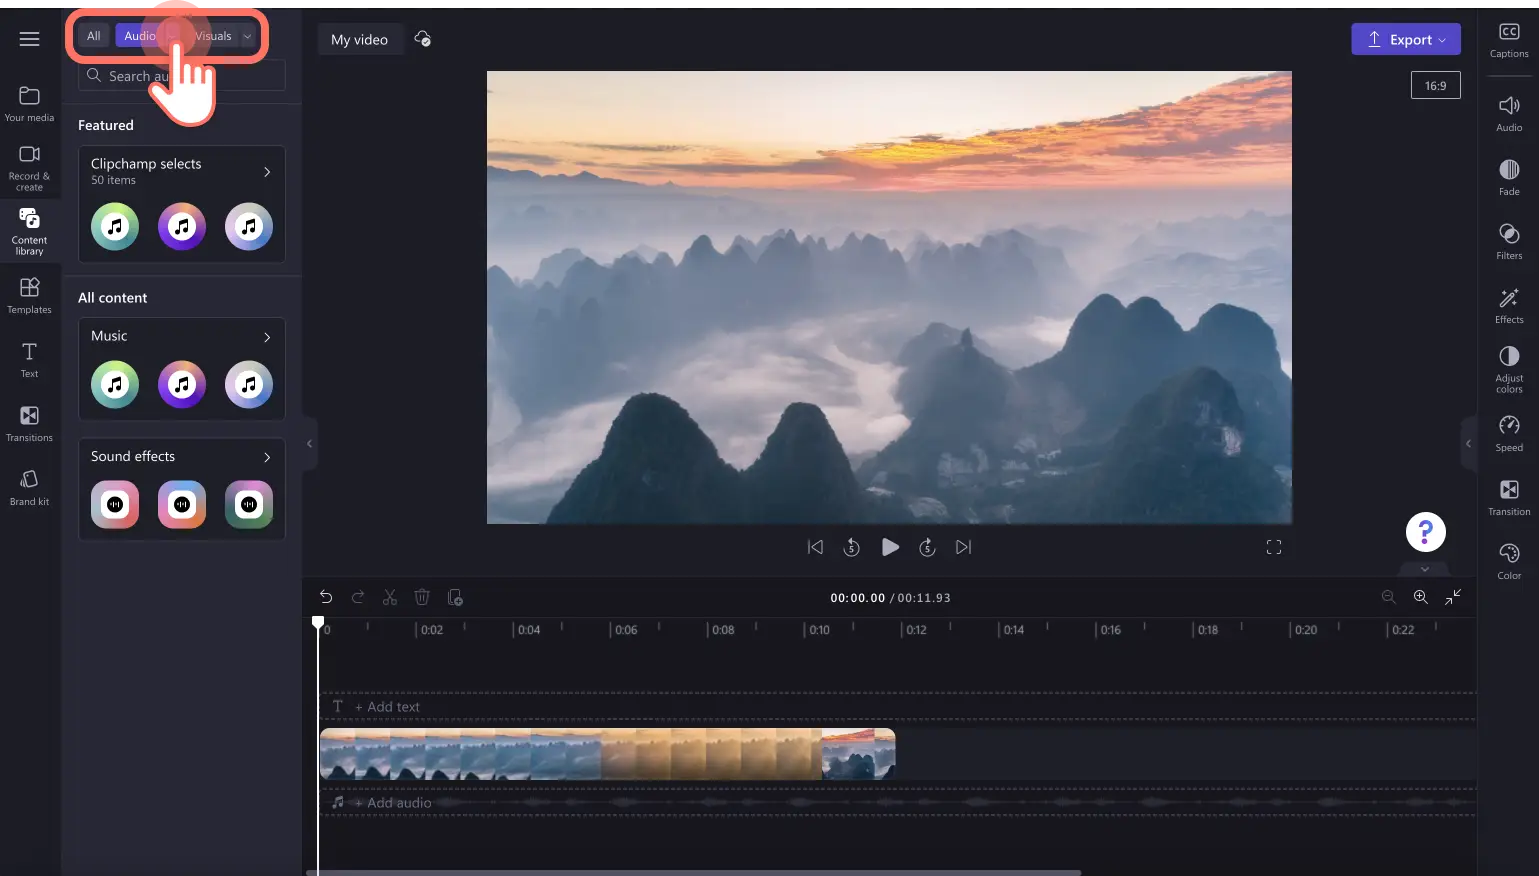Open the Captions panel
The image size is (1539, 876).
click(x=1509, y=40)
